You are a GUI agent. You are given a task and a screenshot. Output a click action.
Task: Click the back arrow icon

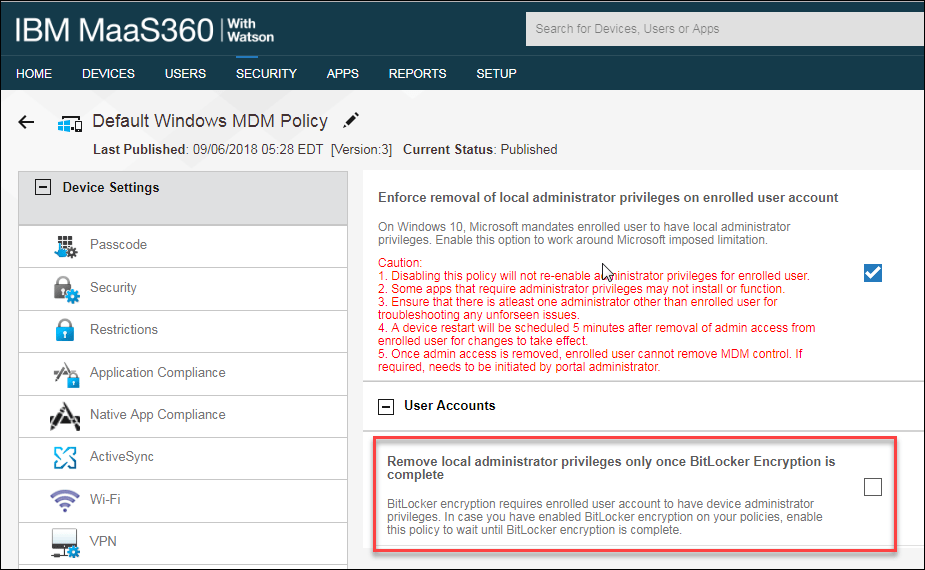[x=26, y=122]
